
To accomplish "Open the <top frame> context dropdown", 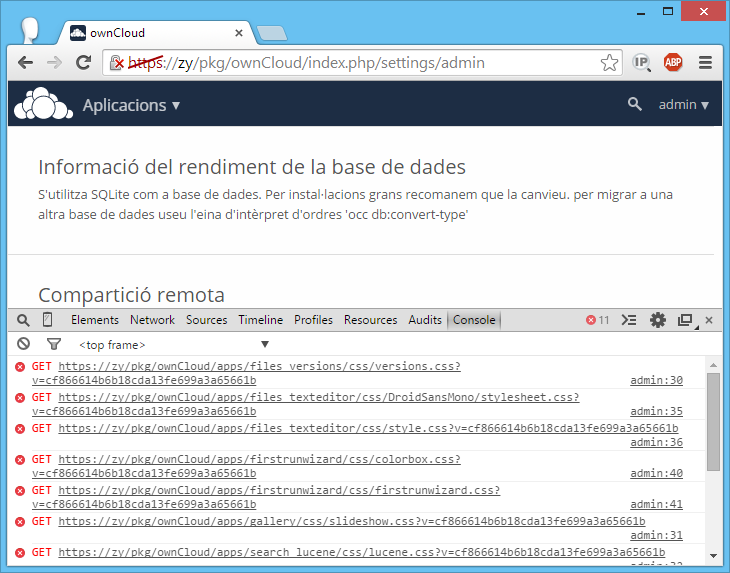I will [x=174, y=345].
